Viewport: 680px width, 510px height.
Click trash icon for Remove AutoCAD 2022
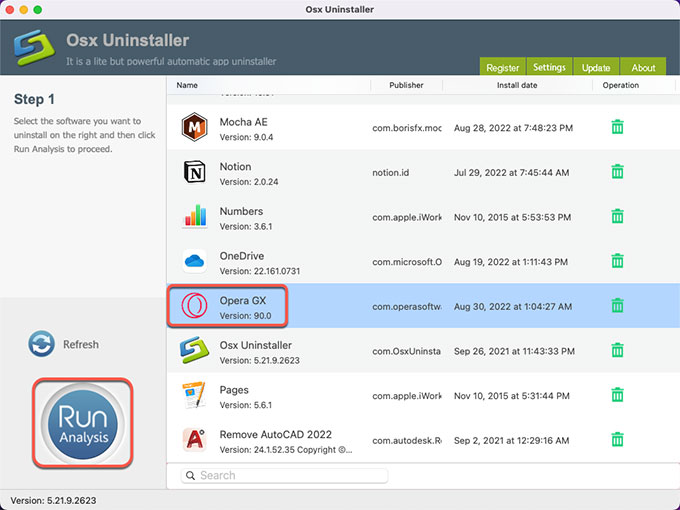(618, 440)
